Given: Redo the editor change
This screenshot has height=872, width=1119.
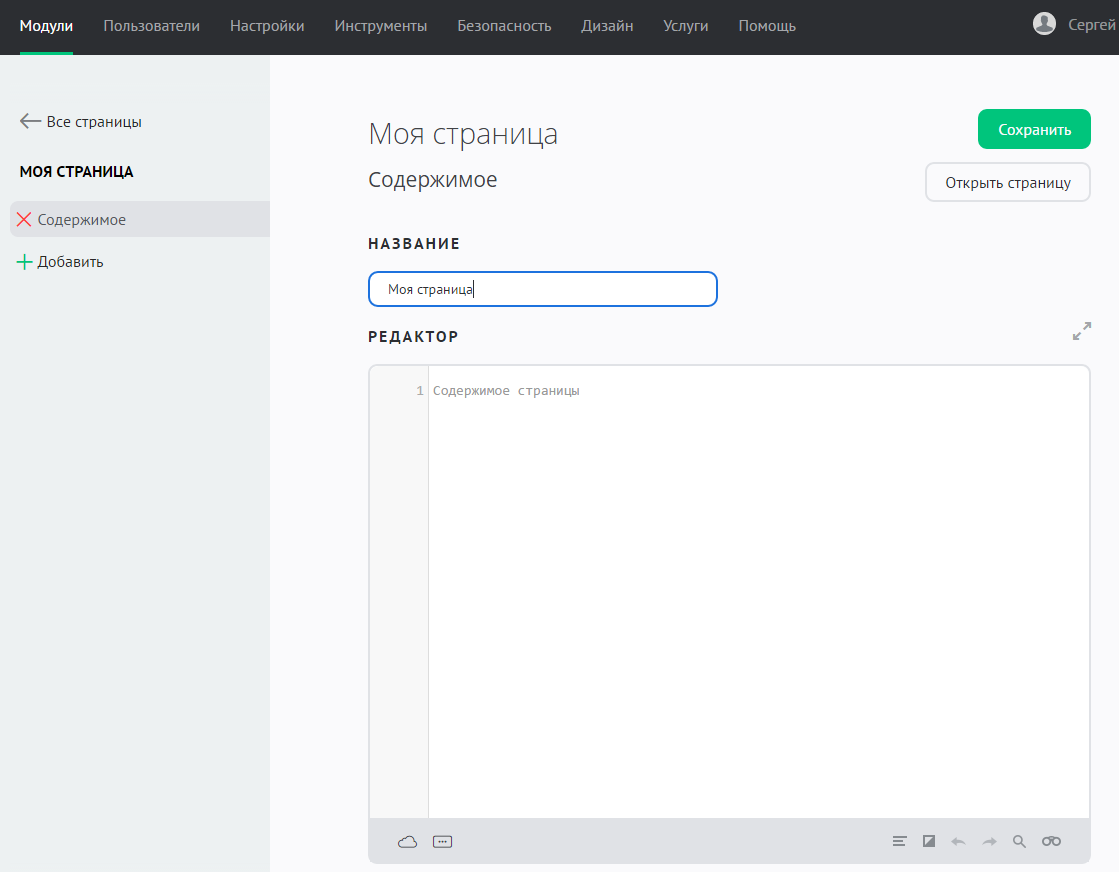Looking at the screenshot, I should 989,842.
